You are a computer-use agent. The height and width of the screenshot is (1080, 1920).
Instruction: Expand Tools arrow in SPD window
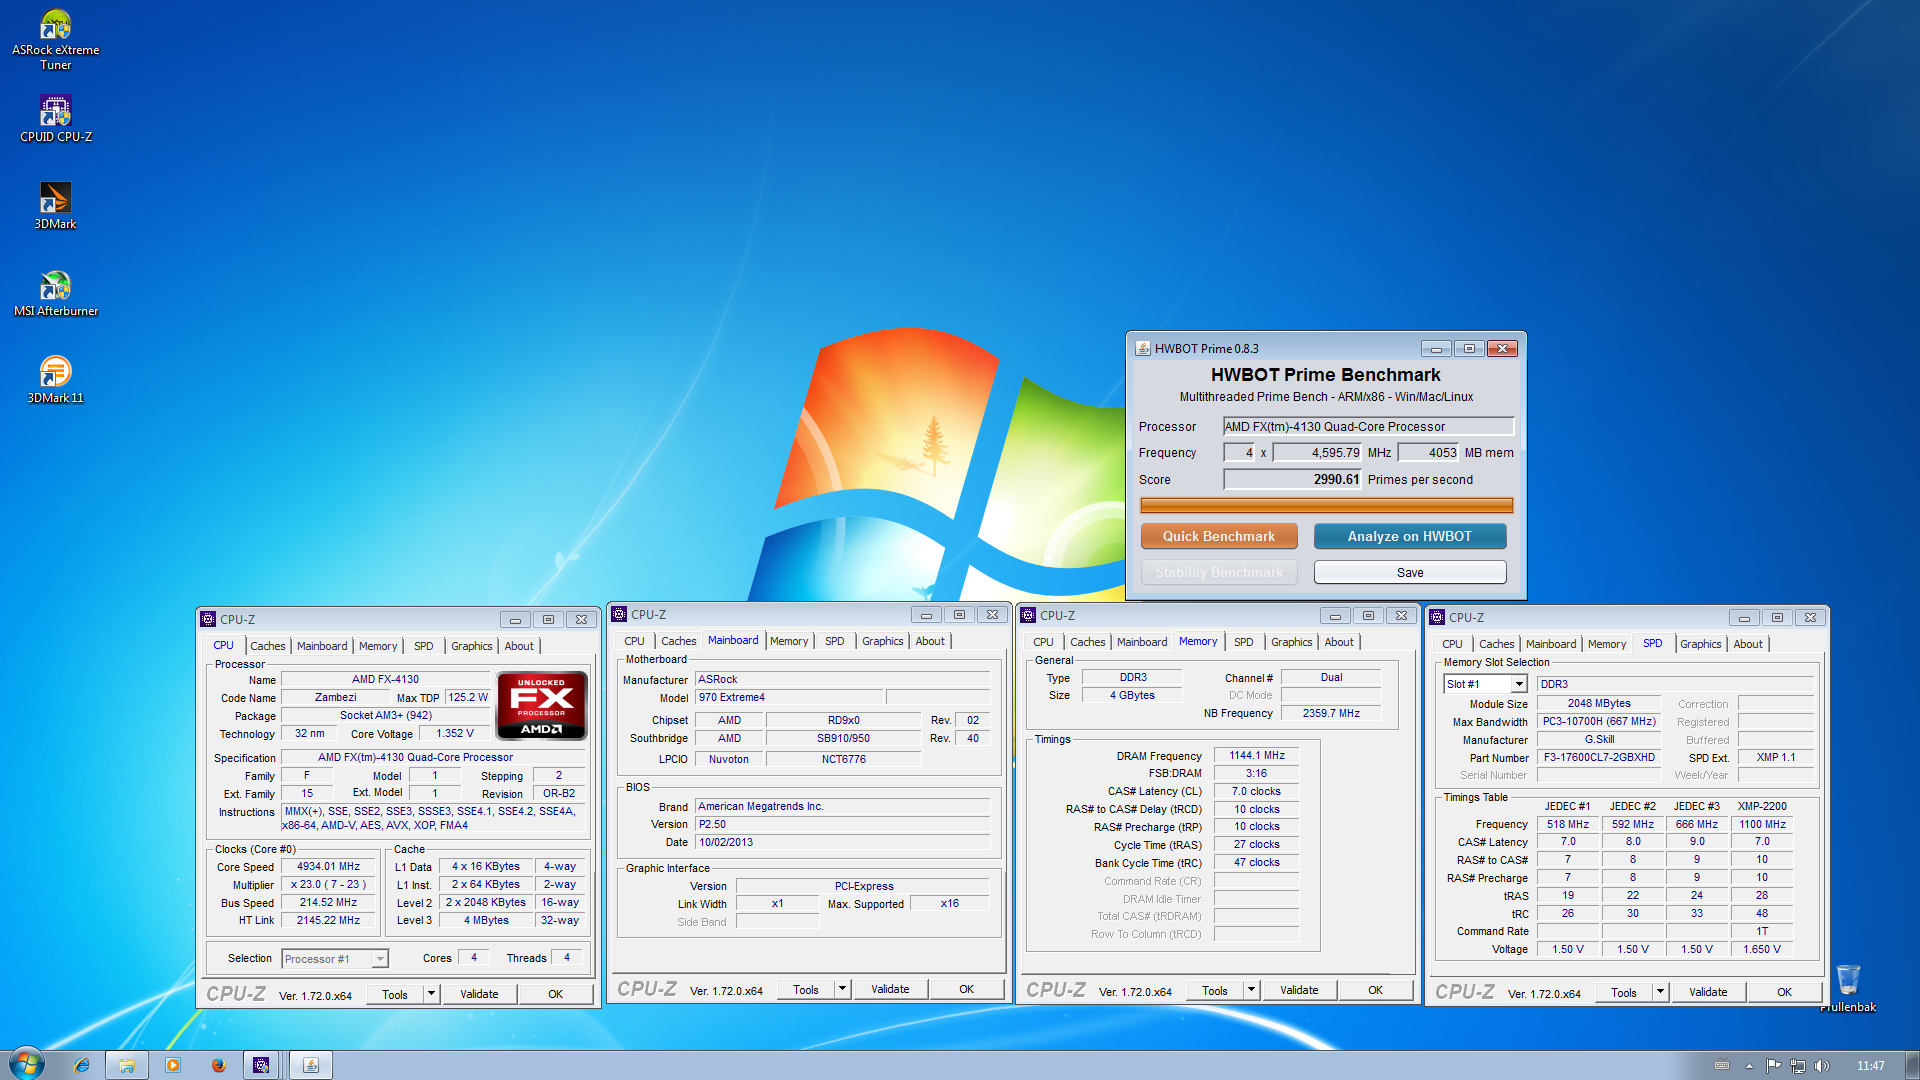[x=1661, y=992]
